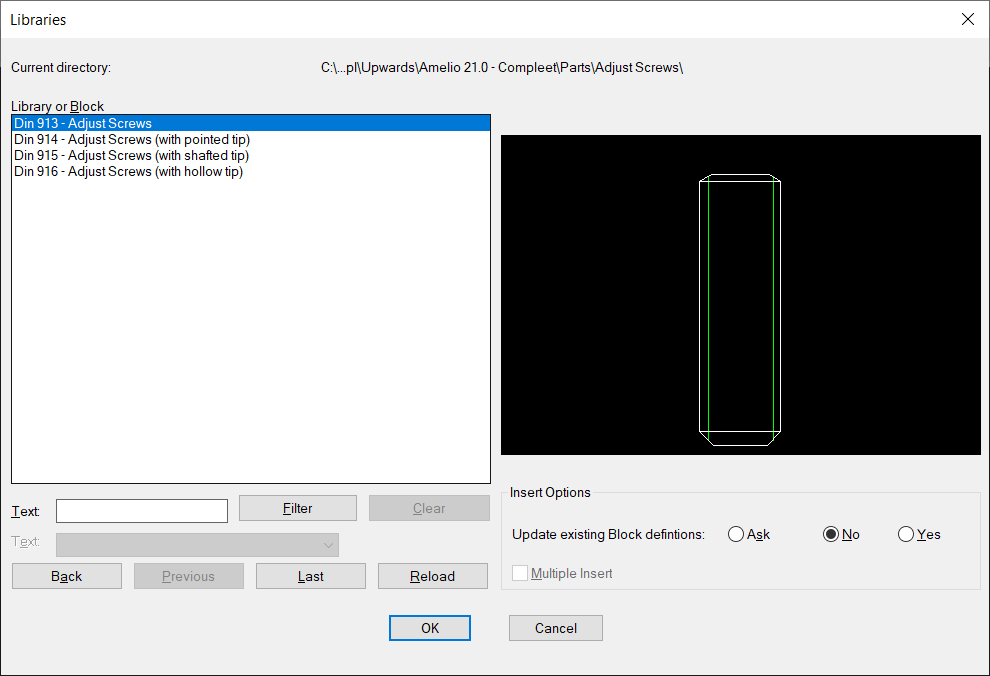Viewport: 990px width, 676px height.
Task: Go Back to parent directory
Action: pos(67,576)
